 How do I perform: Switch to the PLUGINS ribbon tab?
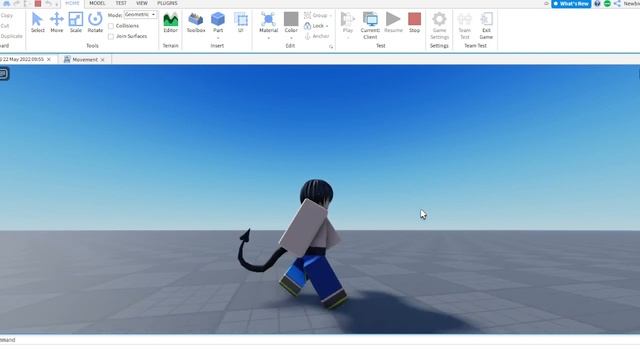167,3
